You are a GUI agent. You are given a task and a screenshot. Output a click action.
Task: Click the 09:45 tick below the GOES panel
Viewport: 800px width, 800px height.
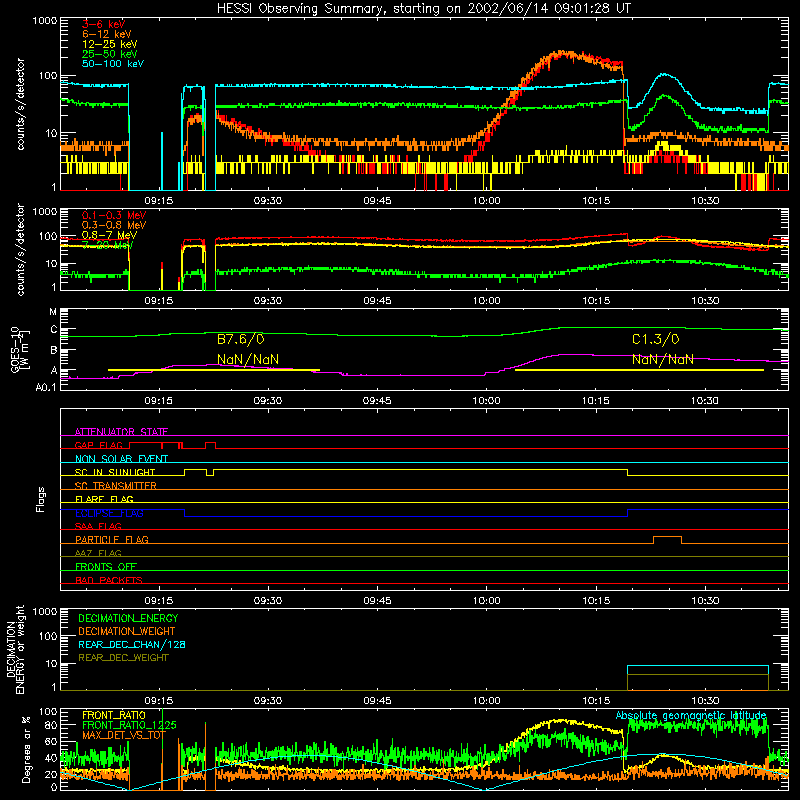tap(377, 401)
